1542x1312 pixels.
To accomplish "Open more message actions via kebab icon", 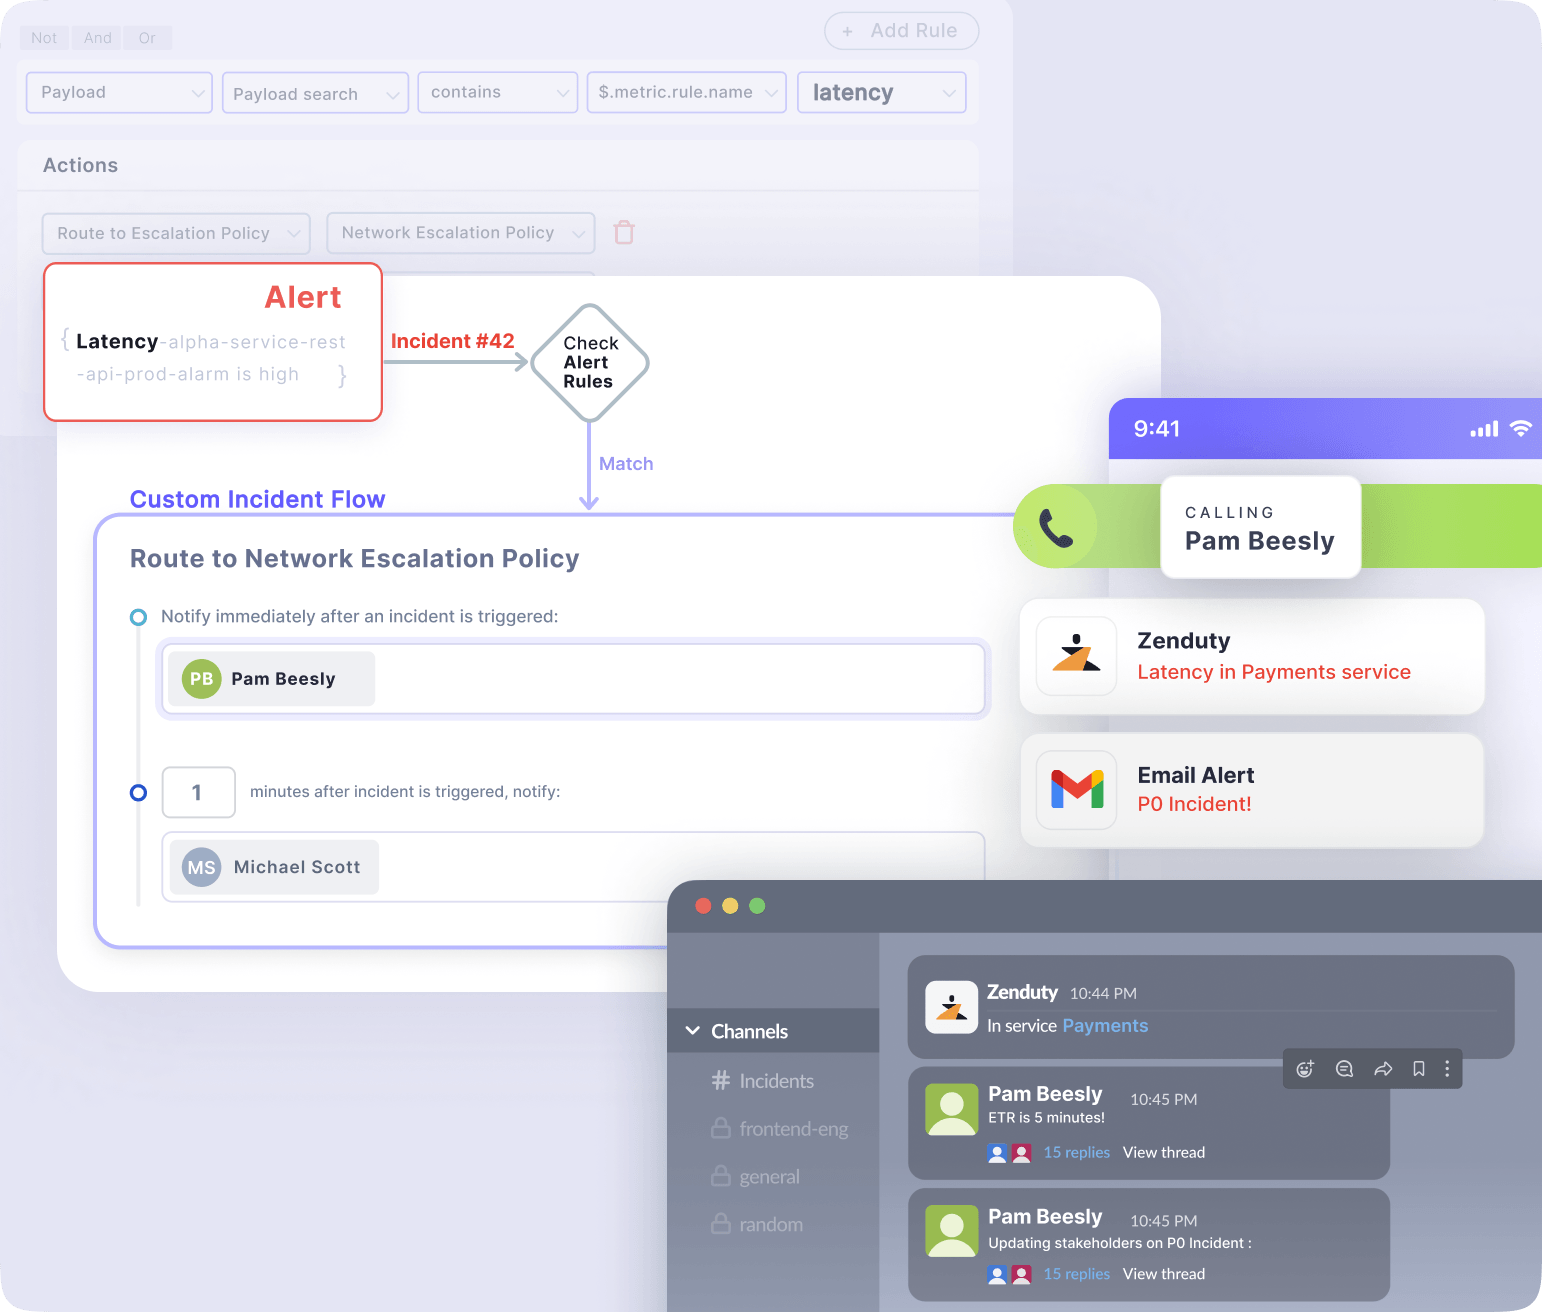I will tap(1447, 1068).
